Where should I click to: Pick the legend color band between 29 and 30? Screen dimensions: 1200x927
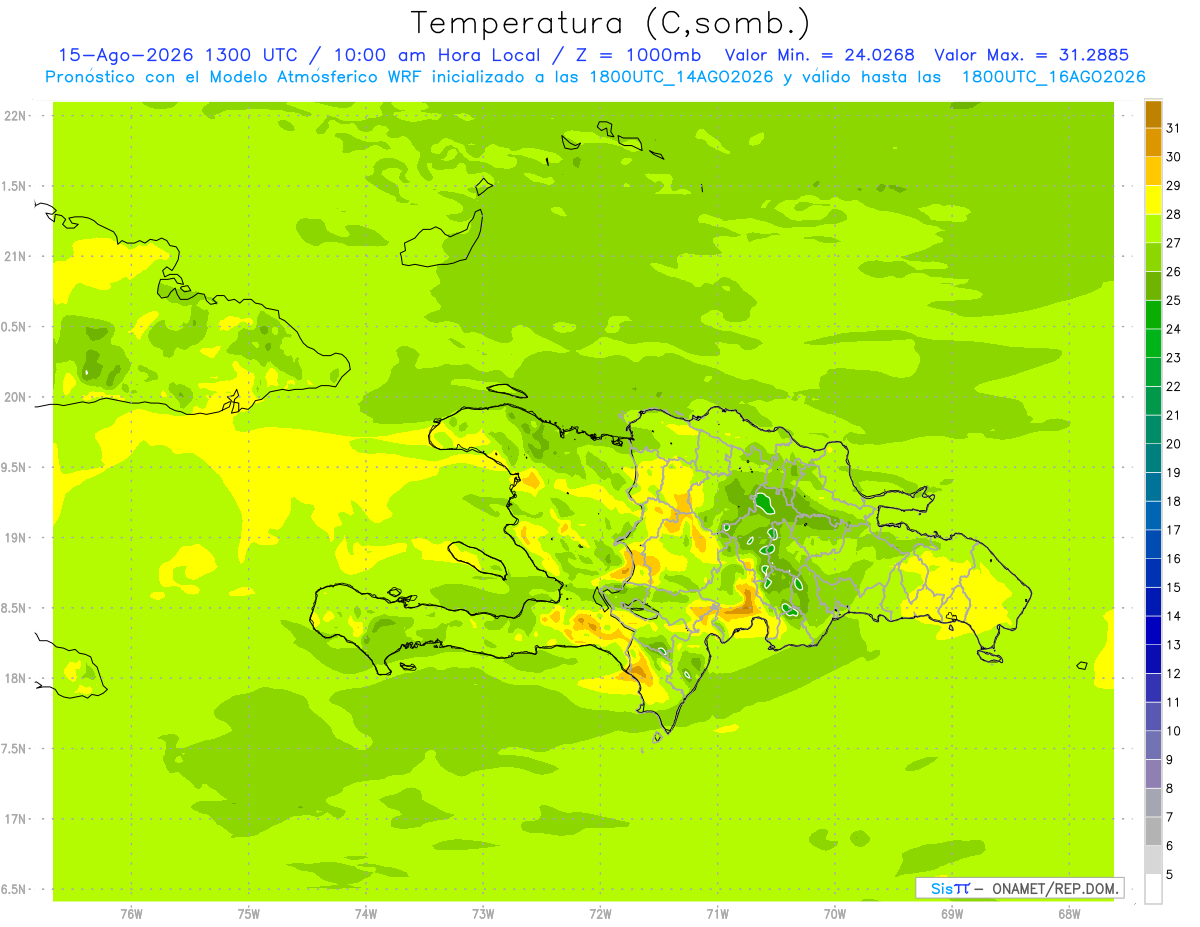tap(1153, 171)
